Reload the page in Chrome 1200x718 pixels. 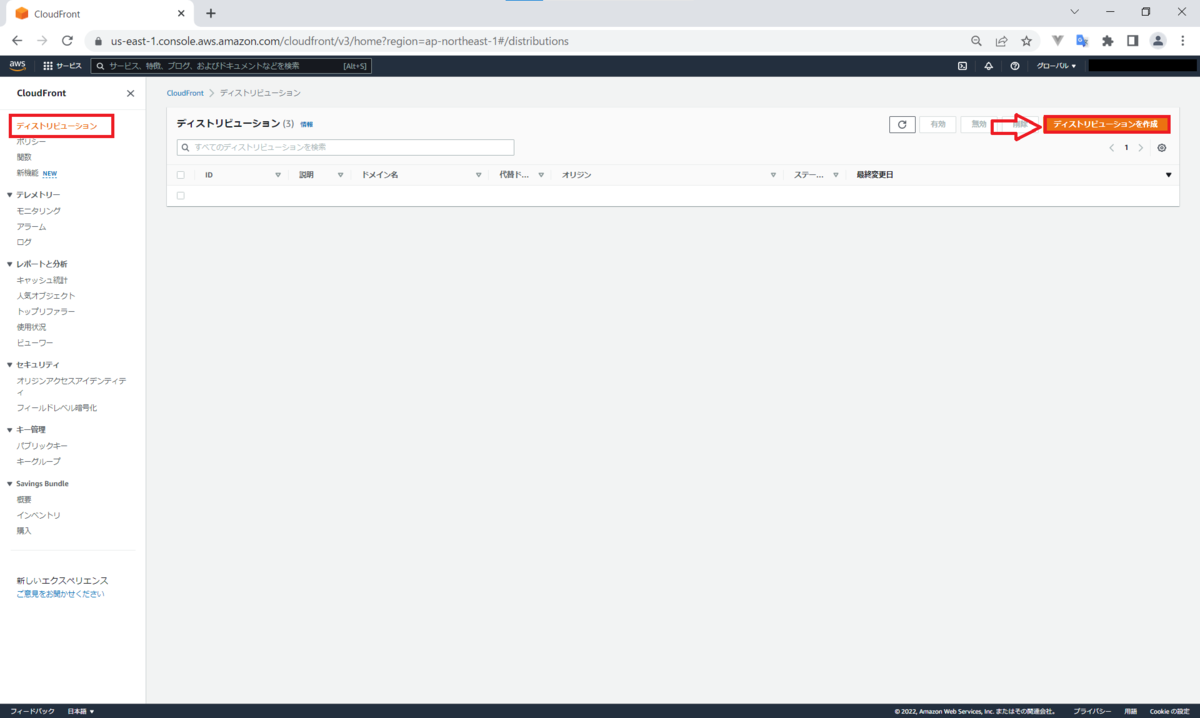point(67,41)
